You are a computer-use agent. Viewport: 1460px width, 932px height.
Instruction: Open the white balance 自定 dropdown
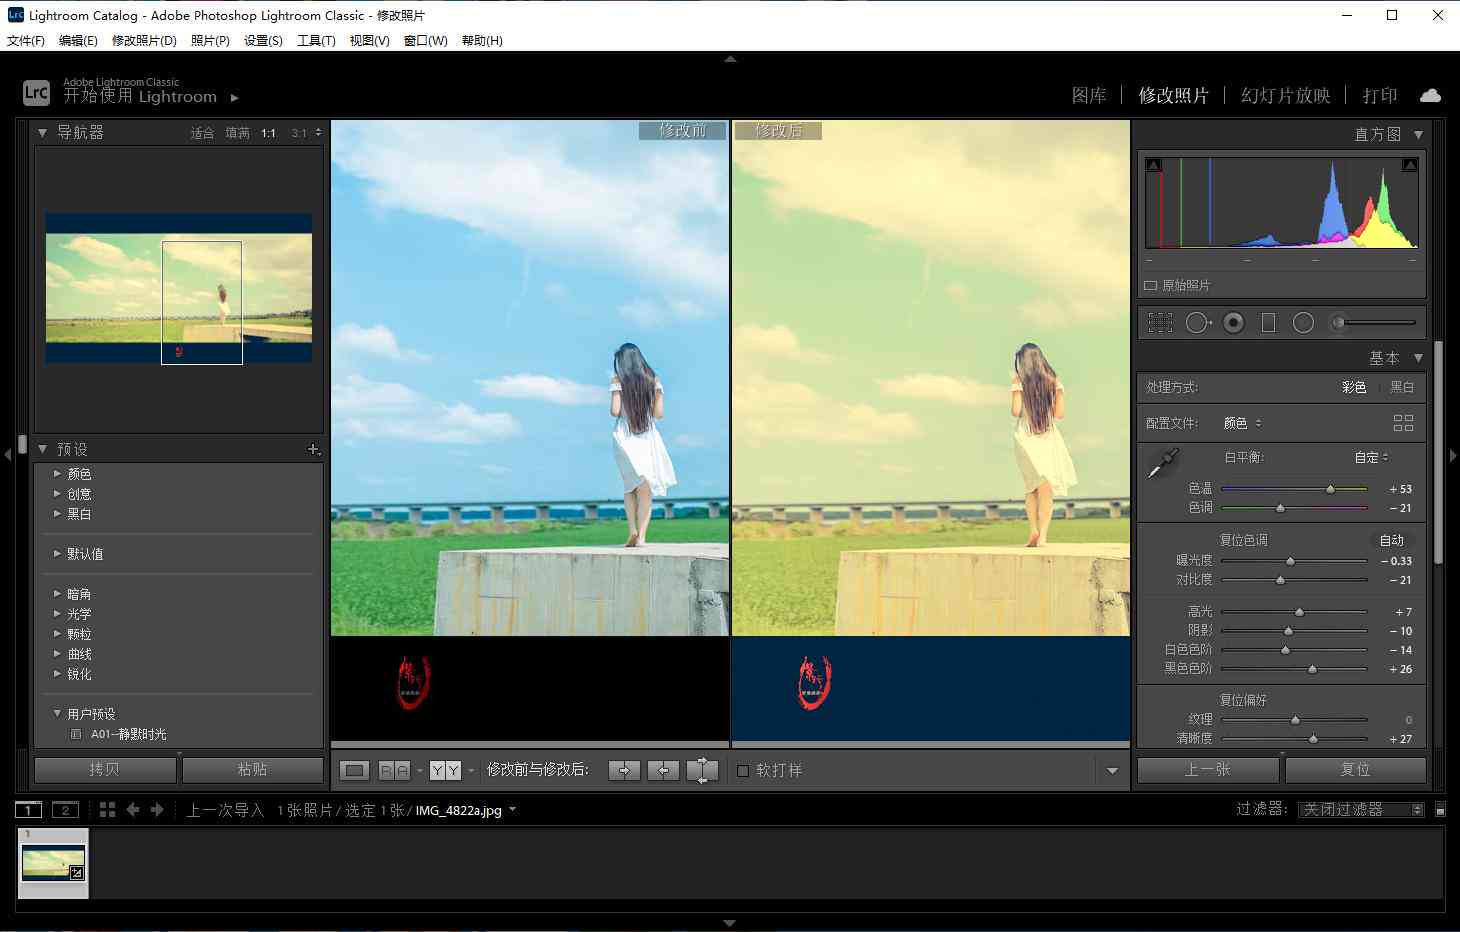coord(1371,457)
